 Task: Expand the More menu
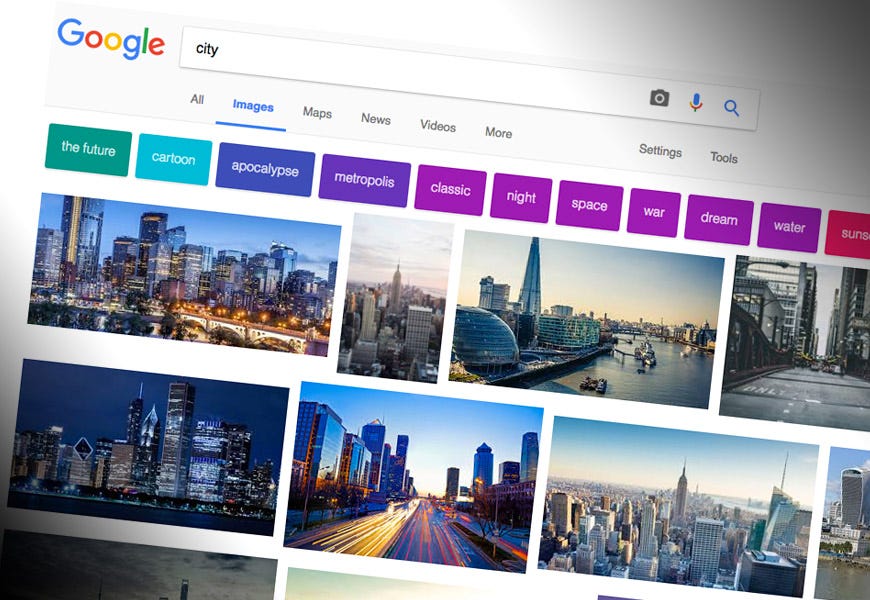click(x=498, y=132)
